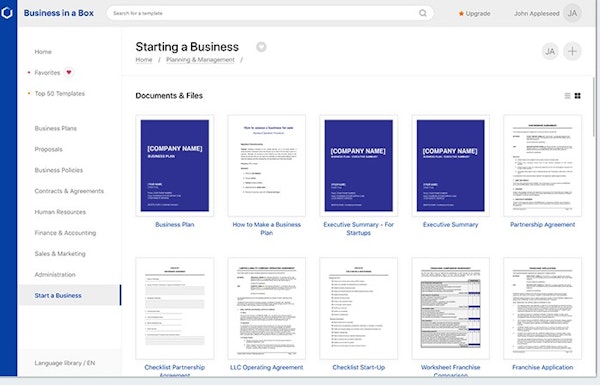Favorite the Starting a Business folder heart
Screen dimensions: 600x385
click(x=261, y=47)
